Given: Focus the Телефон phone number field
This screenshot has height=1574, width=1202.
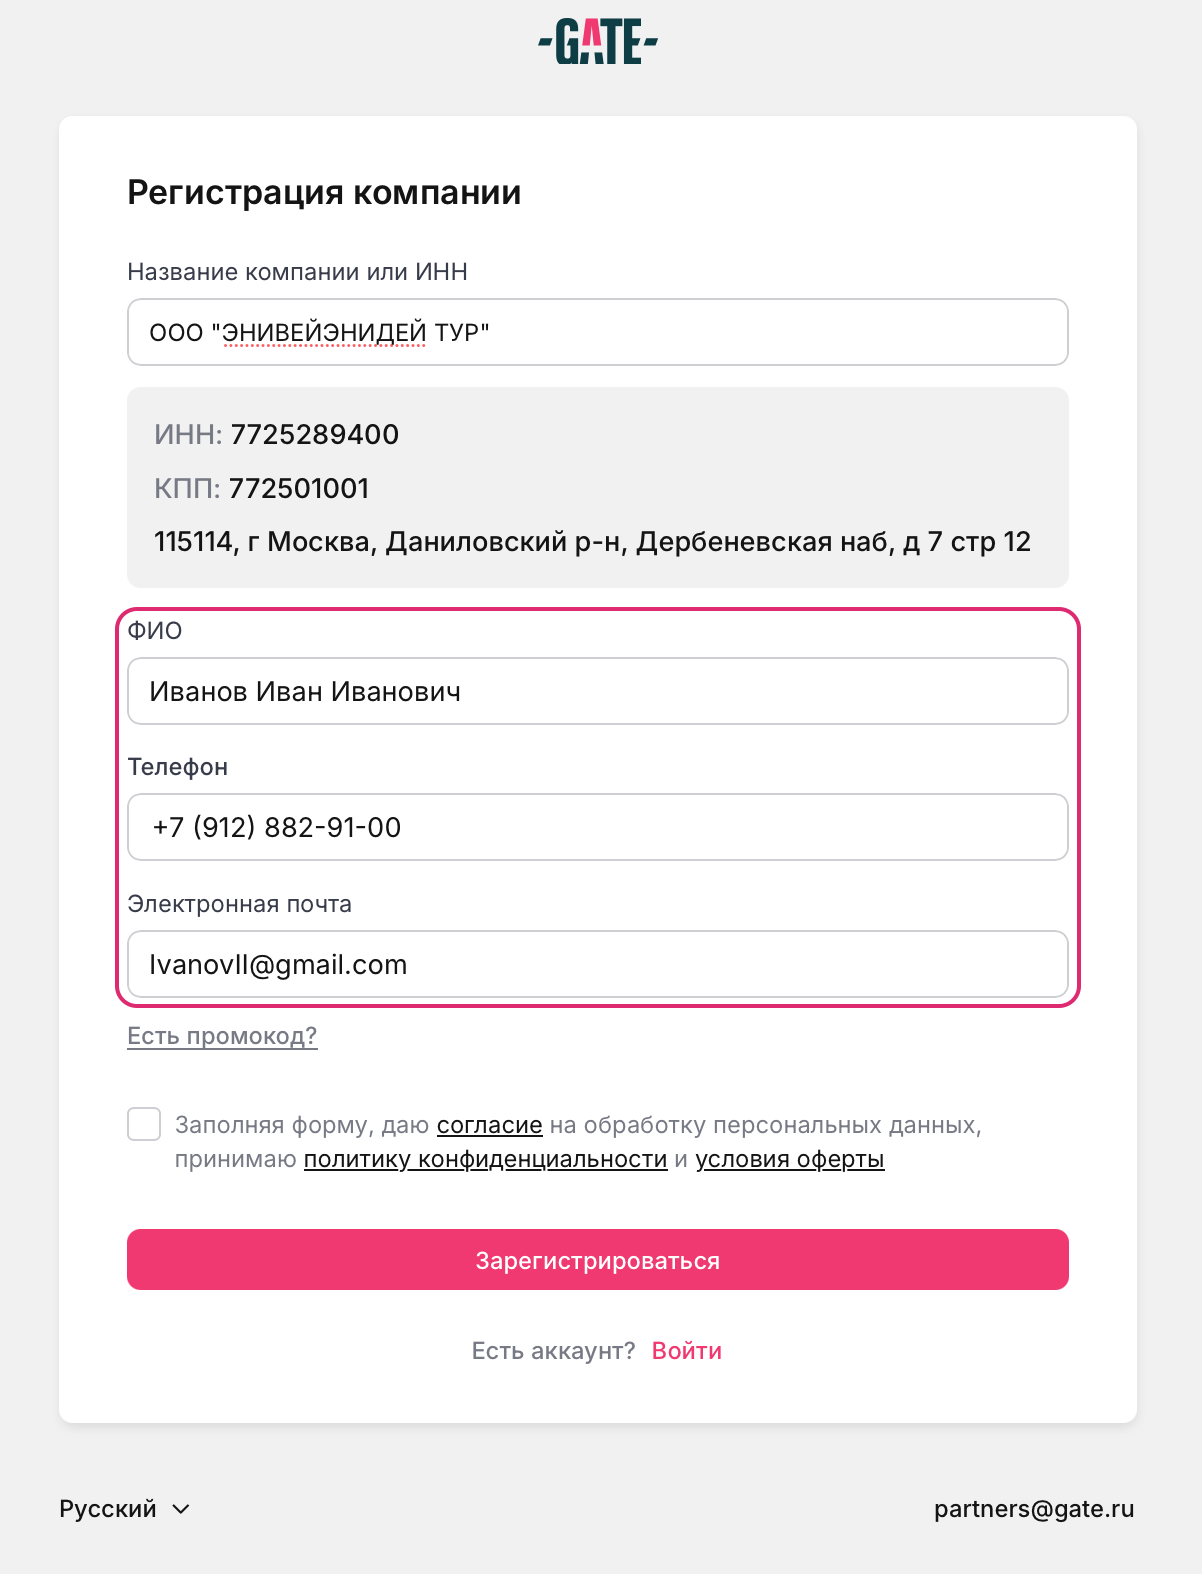Looking at the screenshot, I should coord(597,827).
